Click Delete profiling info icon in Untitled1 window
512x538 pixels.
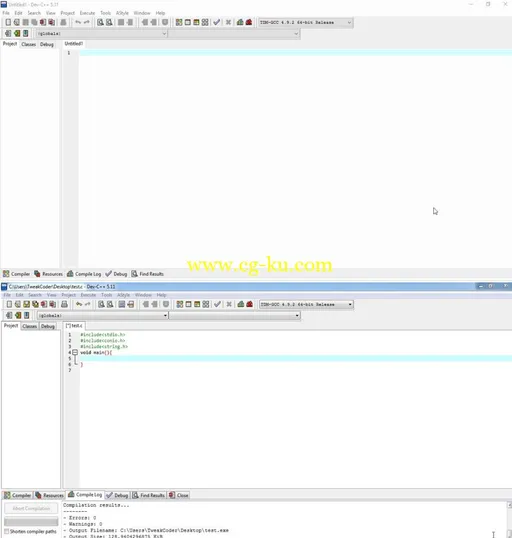[x=249, y=22]
